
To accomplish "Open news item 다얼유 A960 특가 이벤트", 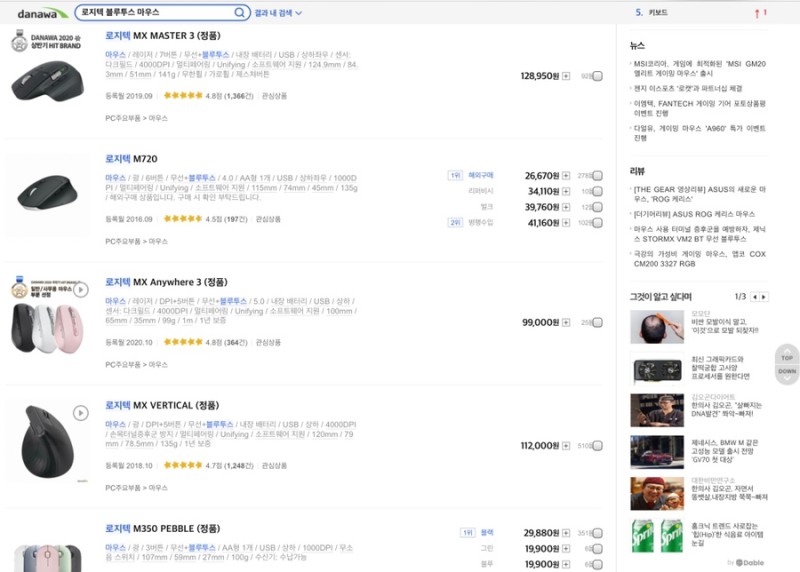I will point(699,133).
